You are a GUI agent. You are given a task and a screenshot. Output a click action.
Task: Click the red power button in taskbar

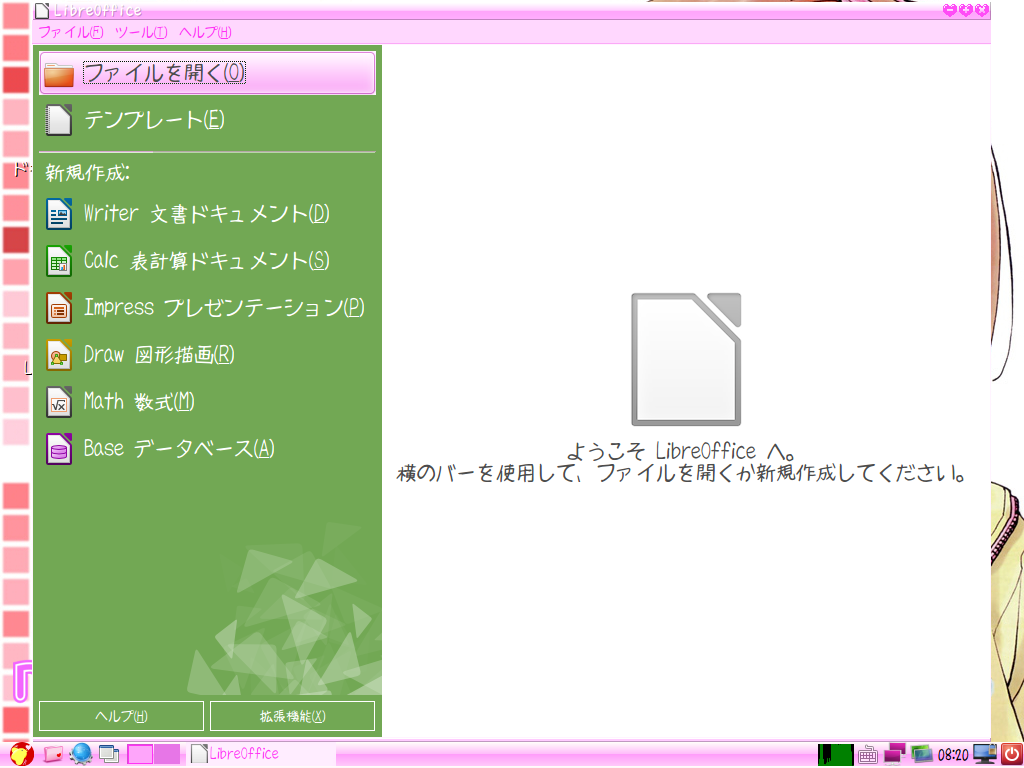point(1011,754)
